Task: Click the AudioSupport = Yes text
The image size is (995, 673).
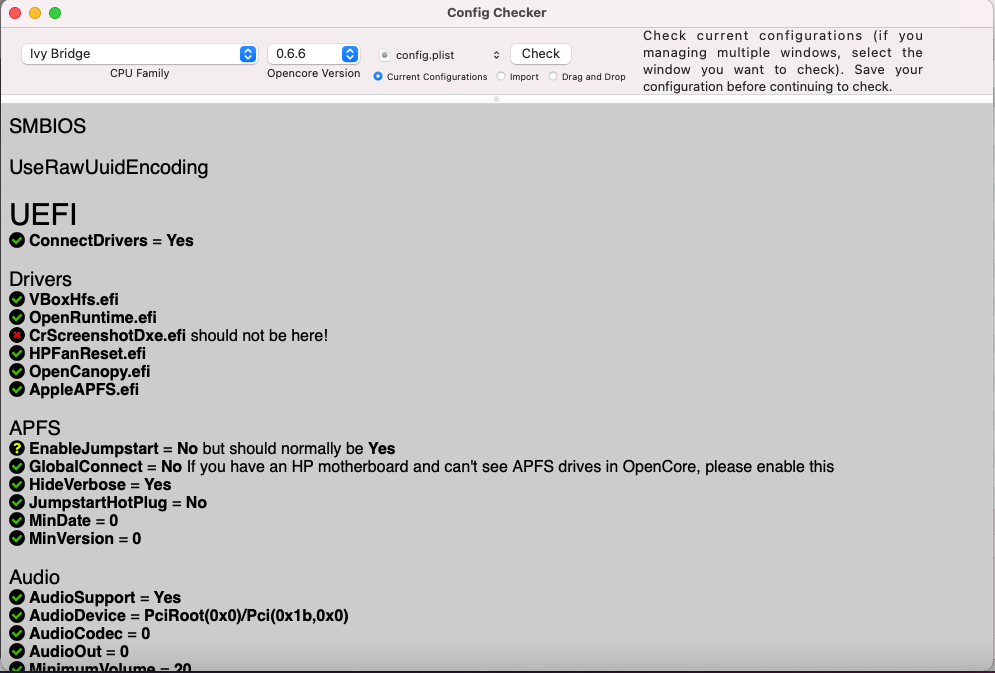Action: [x=105, y=598]
